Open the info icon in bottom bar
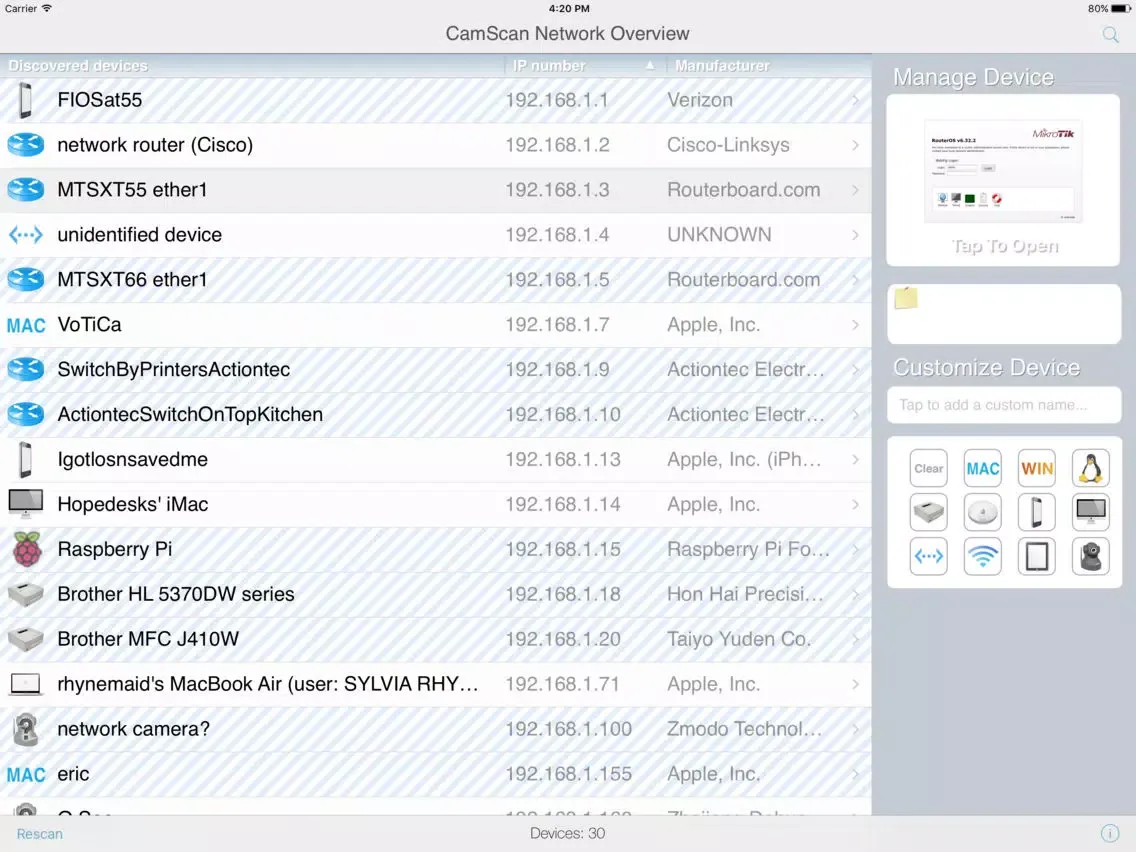Image resolution: width=1136 pixels, height=852 pixels. 1109,833
